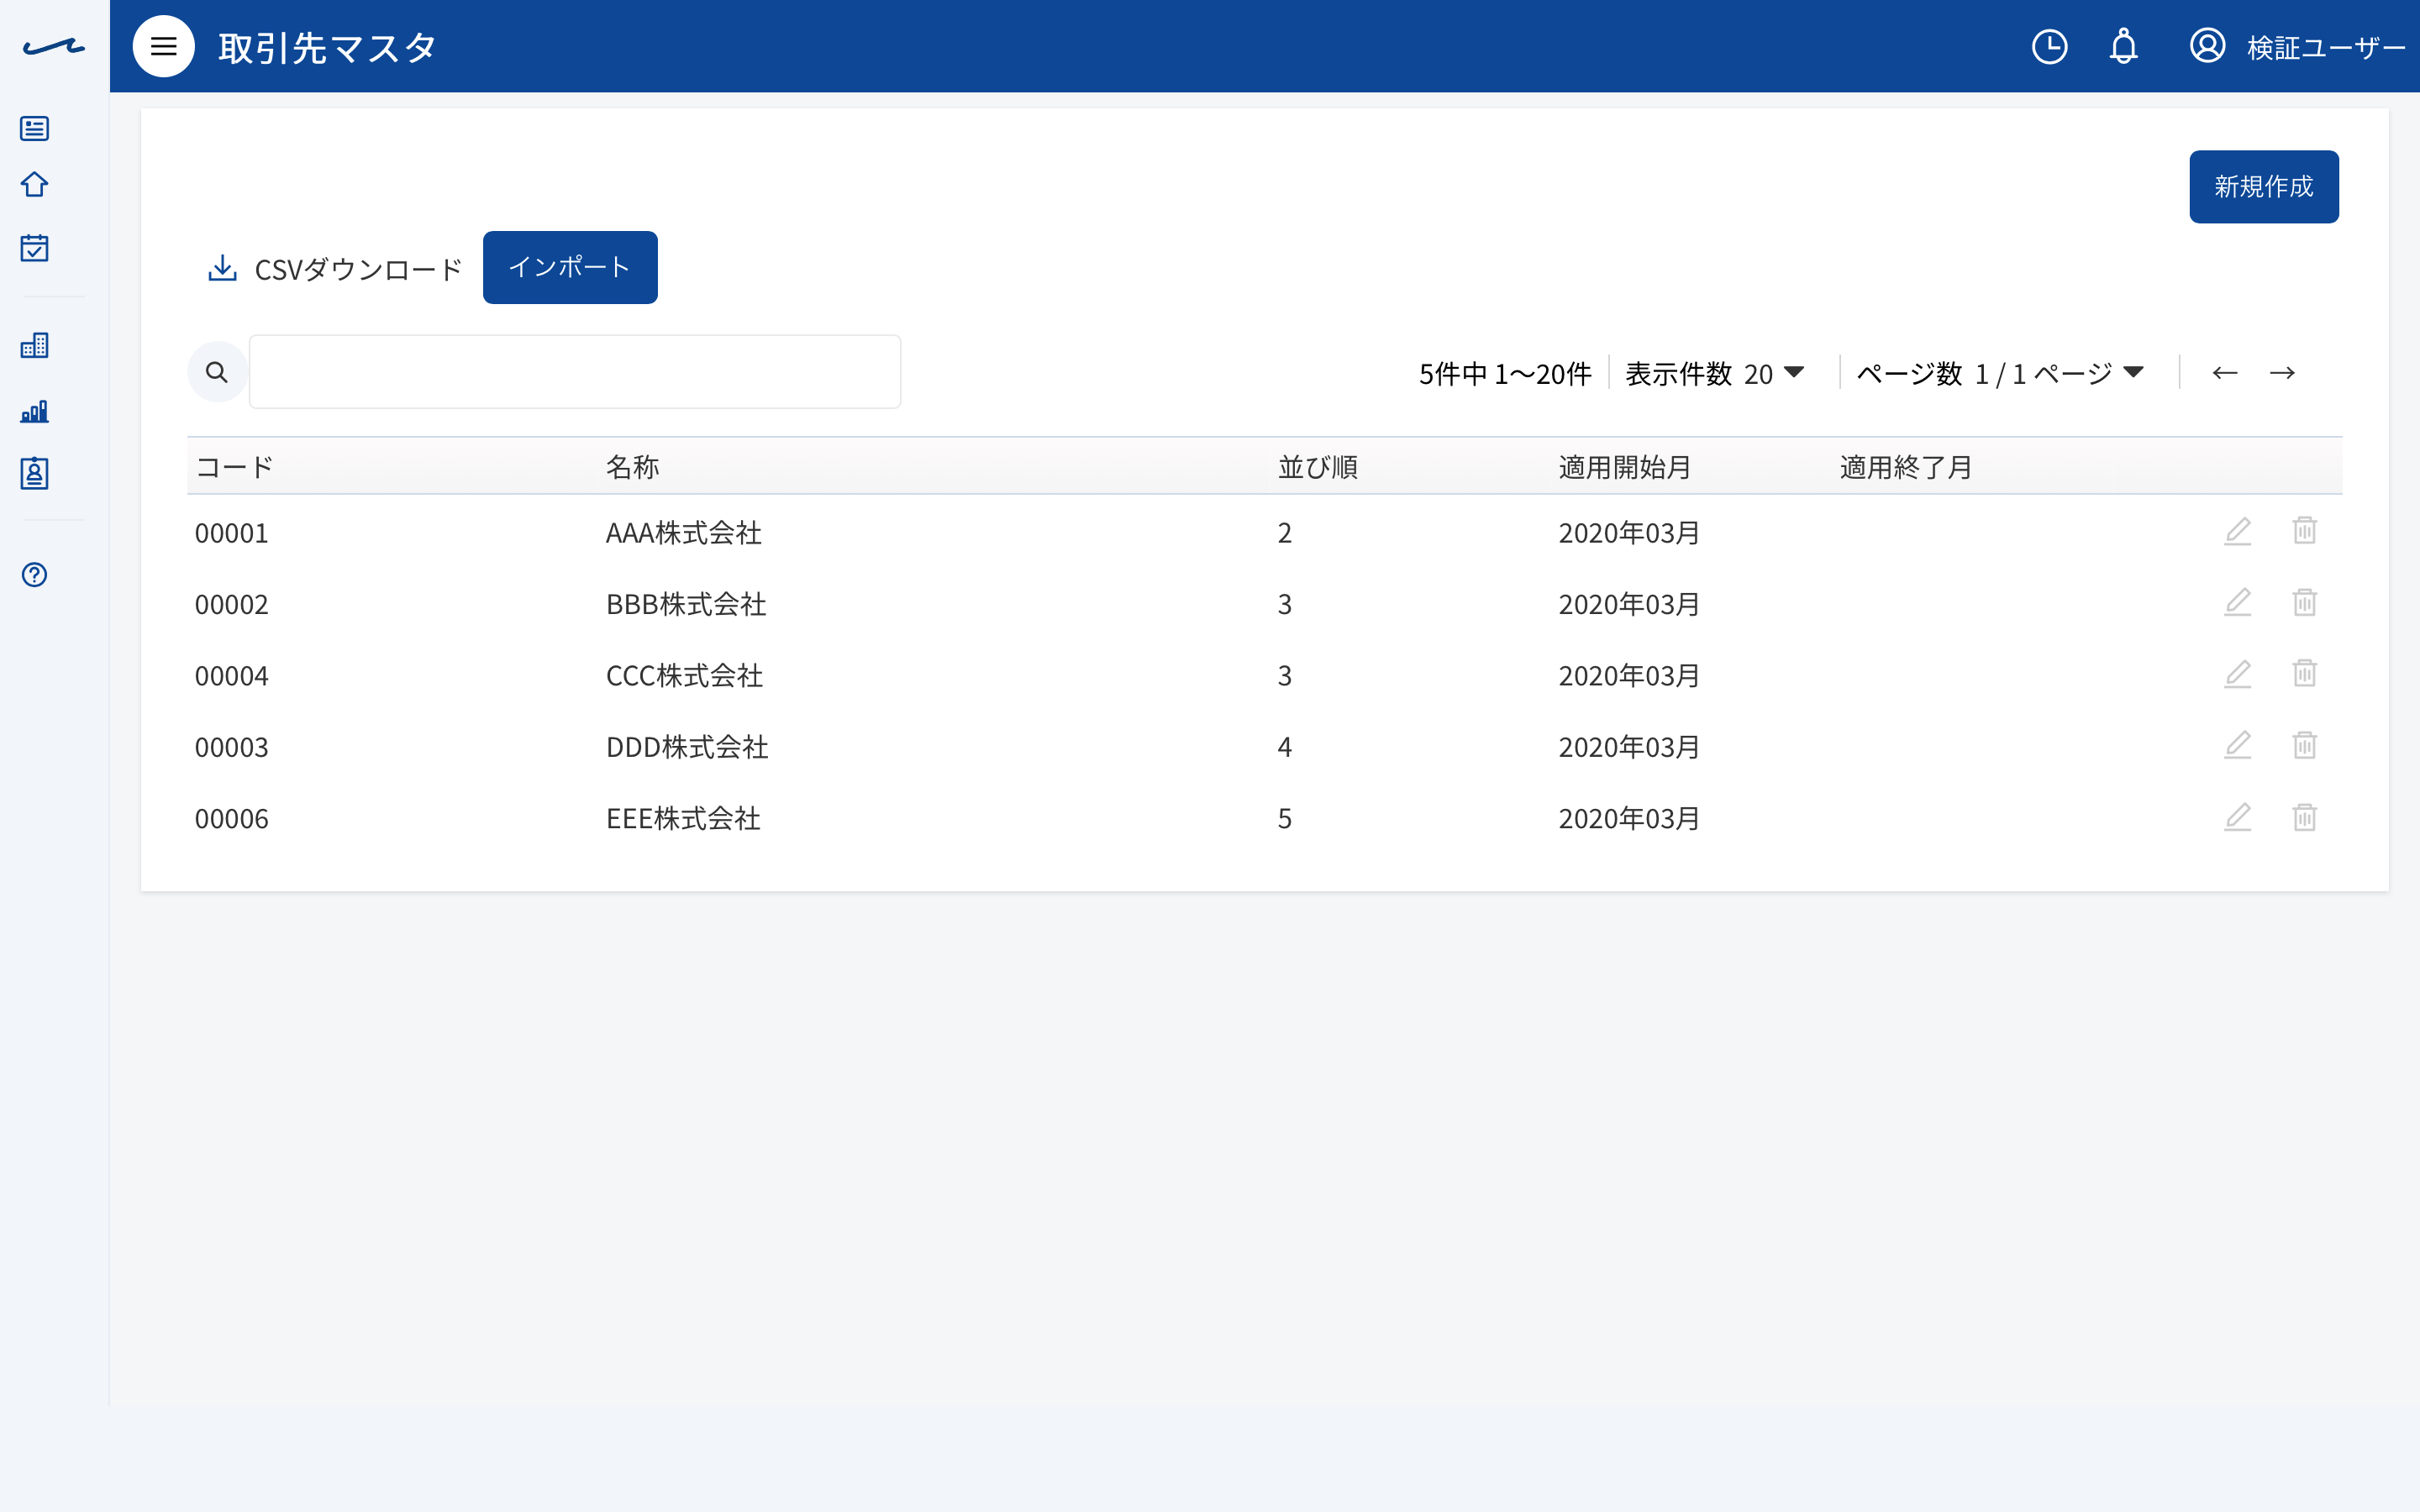Open the notifications bell icon
Viewport: 2420px width, 1512px height.
[2123, 46]
